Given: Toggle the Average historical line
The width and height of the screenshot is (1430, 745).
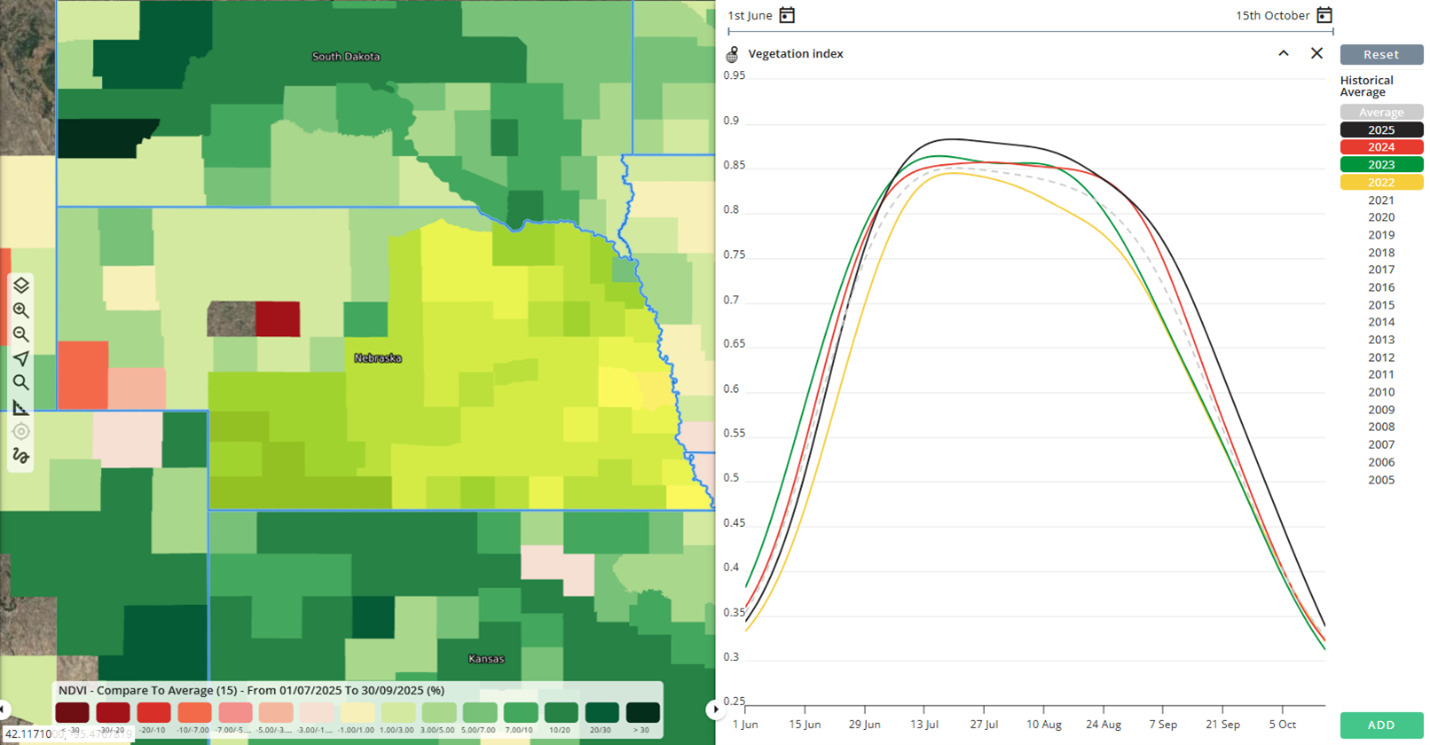Looking at the screenshot, I should 1381,111.
